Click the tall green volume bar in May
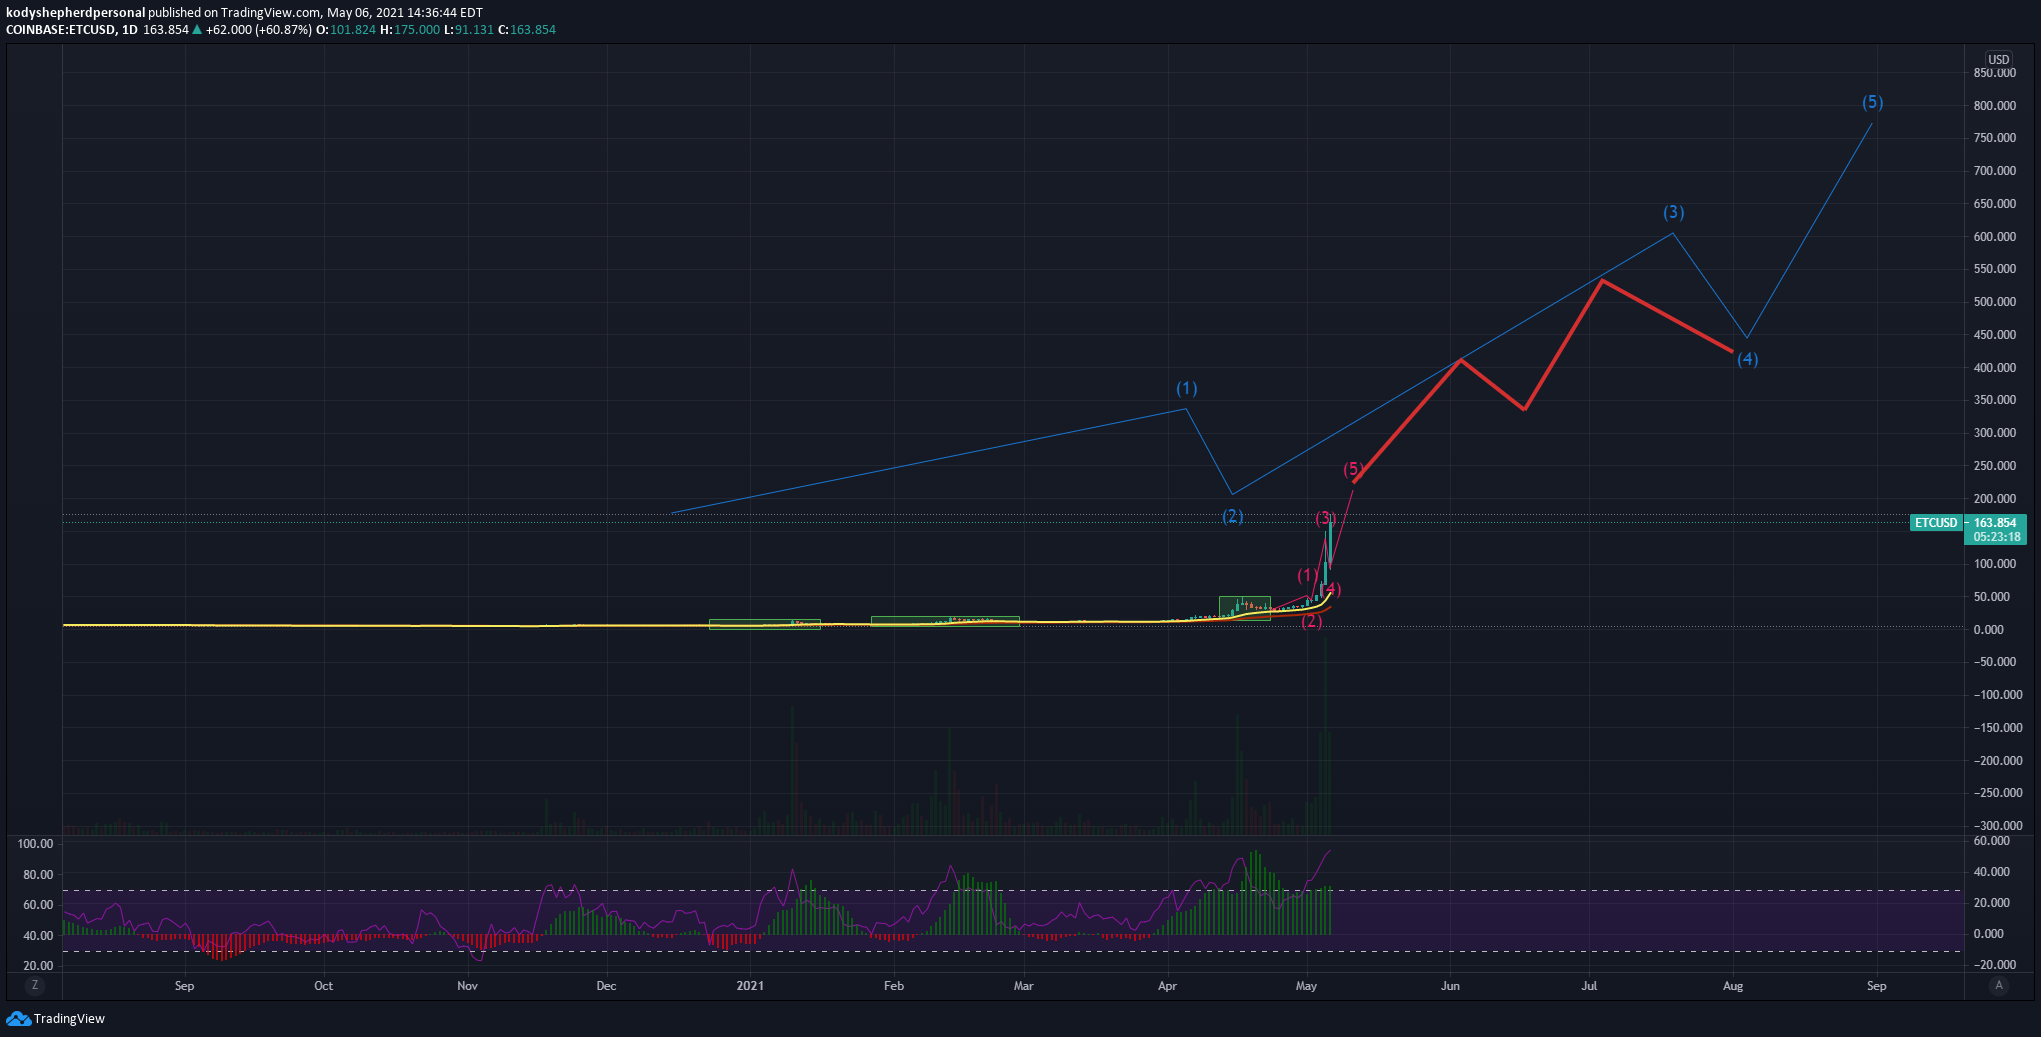The image size is (2041, 1037). tap(1325, 735)
